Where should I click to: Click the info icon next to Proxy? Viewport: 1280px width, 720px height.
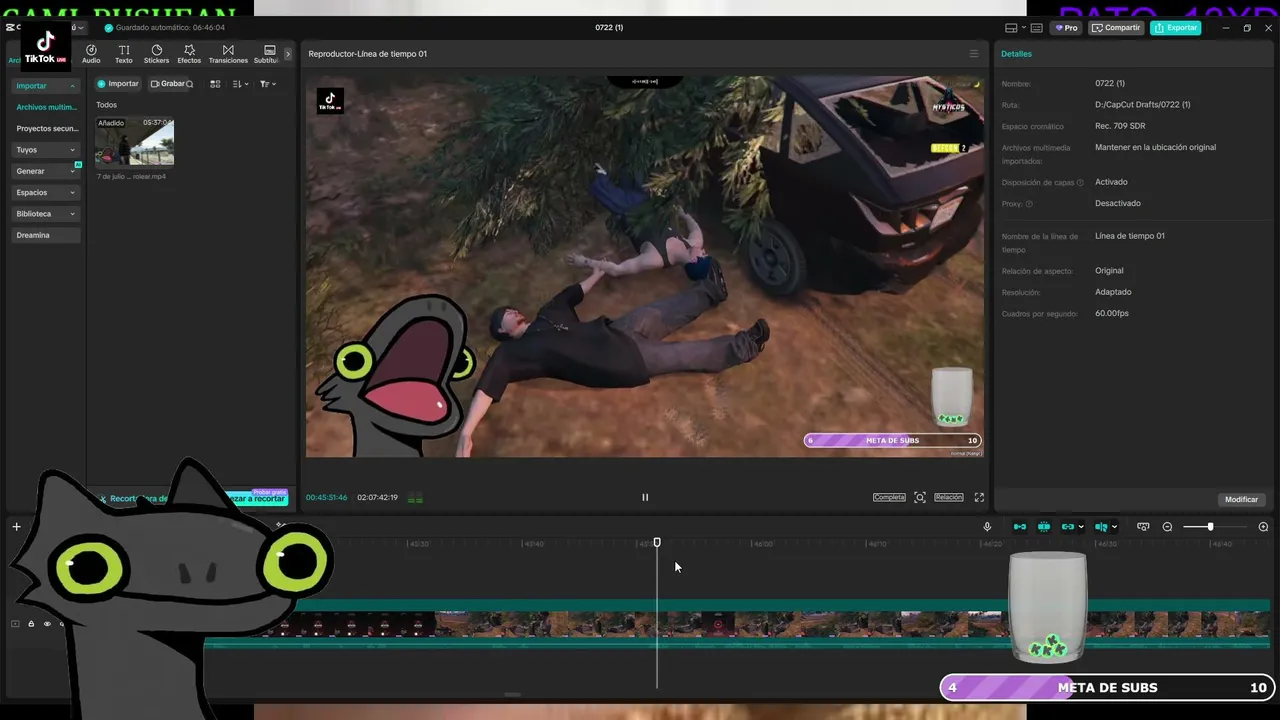[x=1029, y=204]
